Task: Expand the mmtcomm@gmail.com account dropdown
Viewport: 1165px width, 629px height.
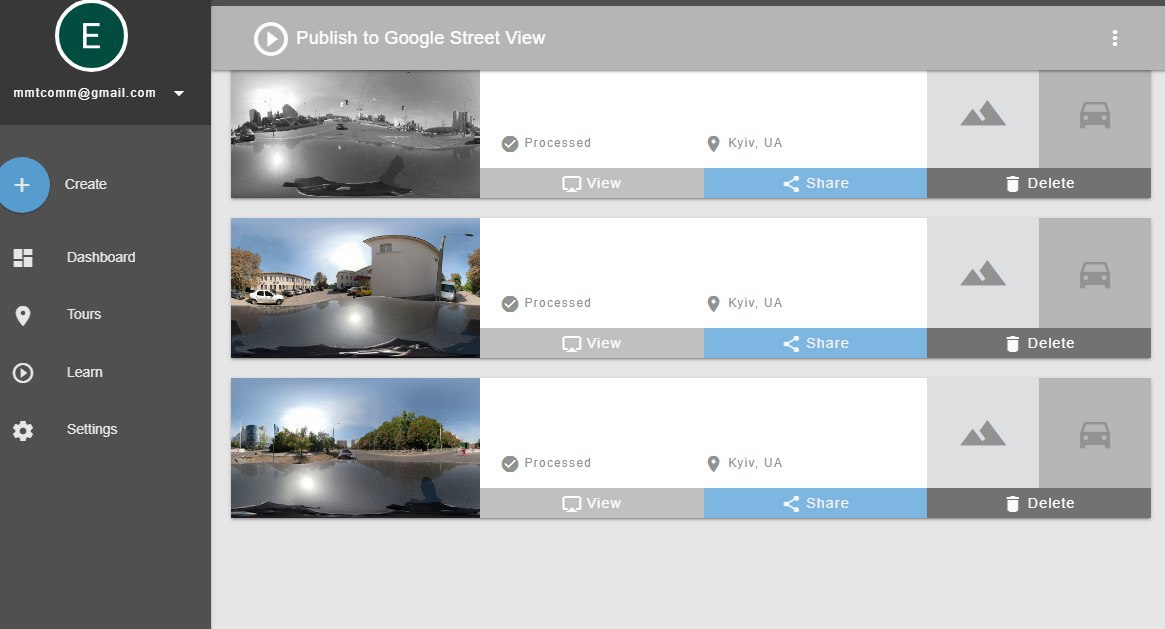Action: (x=179, y=93)
